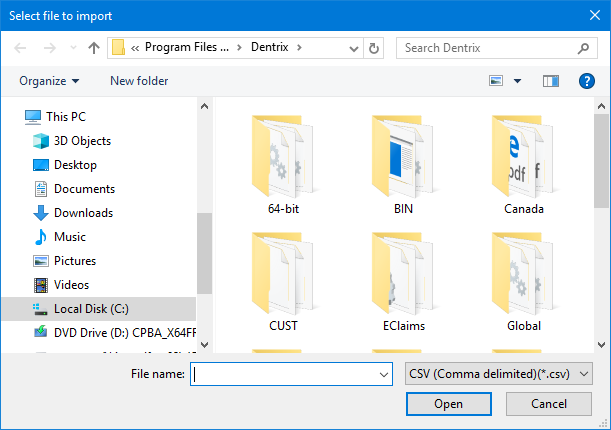611x430 pixels.
Task: Select the Canada folder
Action: (524, 165)
